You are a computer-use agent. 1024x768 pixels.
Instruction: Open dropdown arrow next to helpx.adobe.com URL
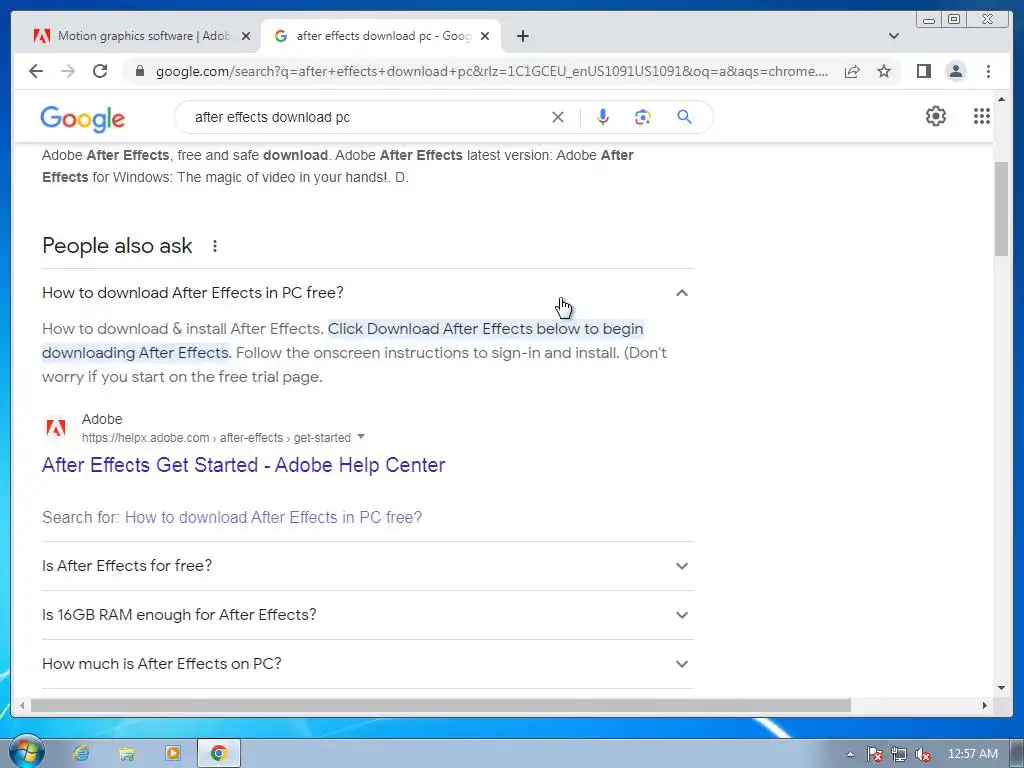(x=361, y=437)
